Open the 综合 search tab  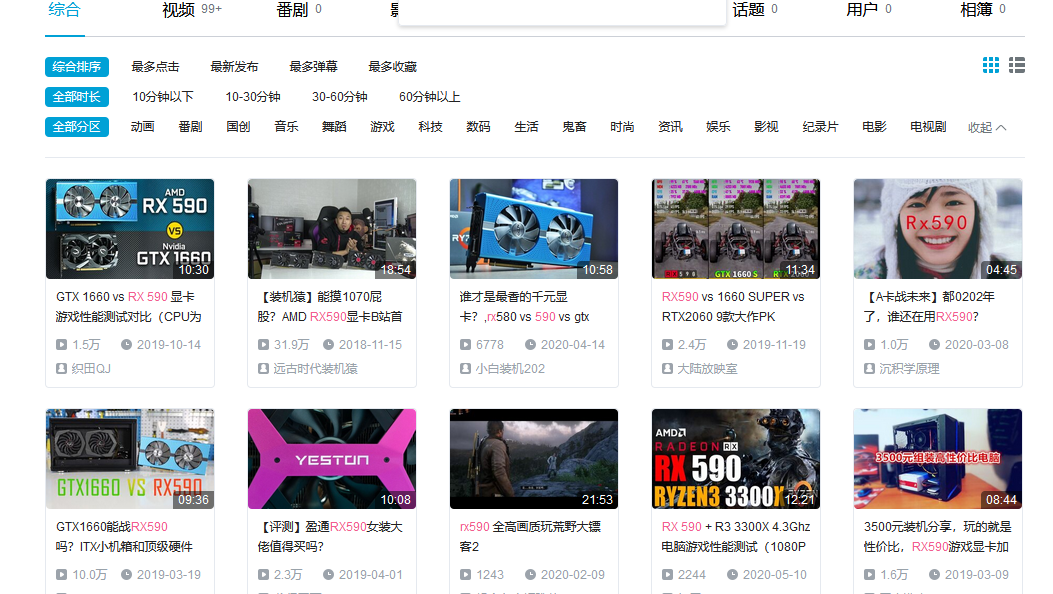(x=64, y=9)
